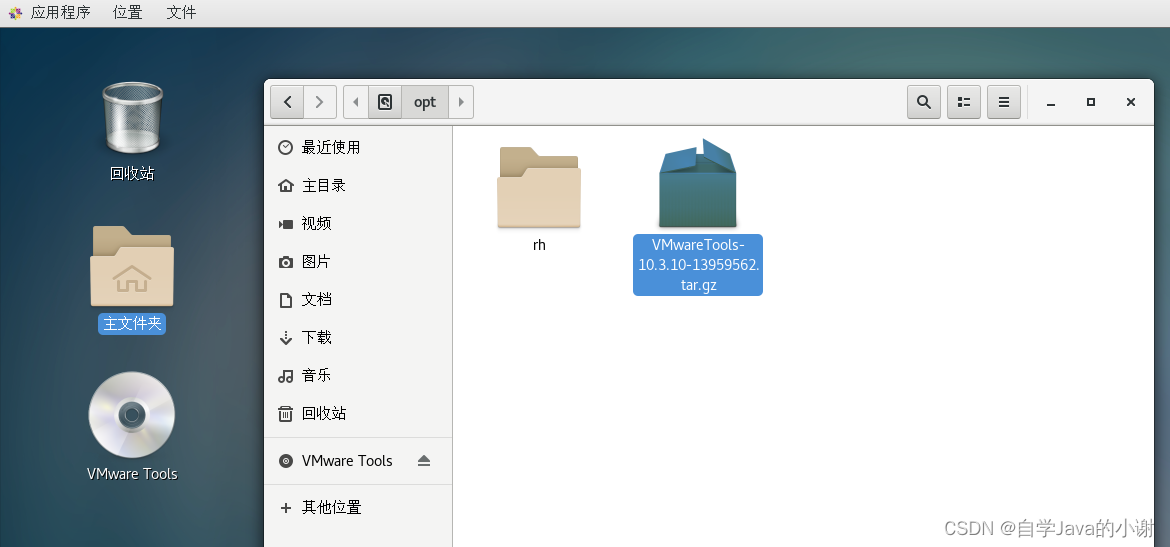
Task: Click the path bar left scroll triangle
Action: [x=356, y=101]
